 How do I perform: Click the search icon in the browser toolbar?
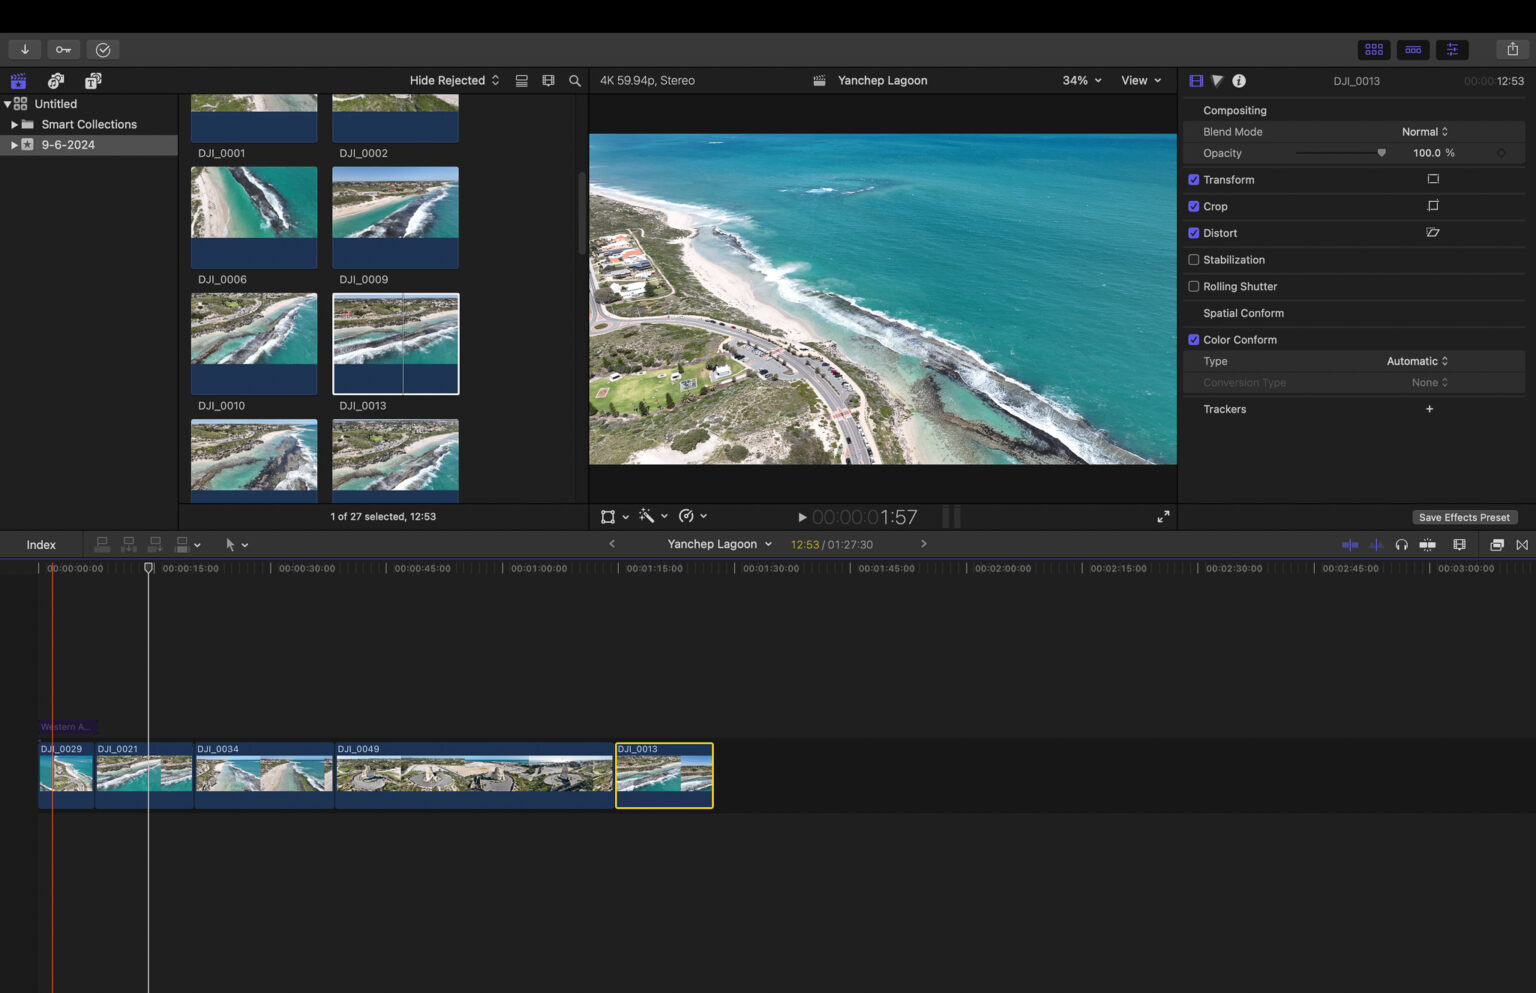575,80
